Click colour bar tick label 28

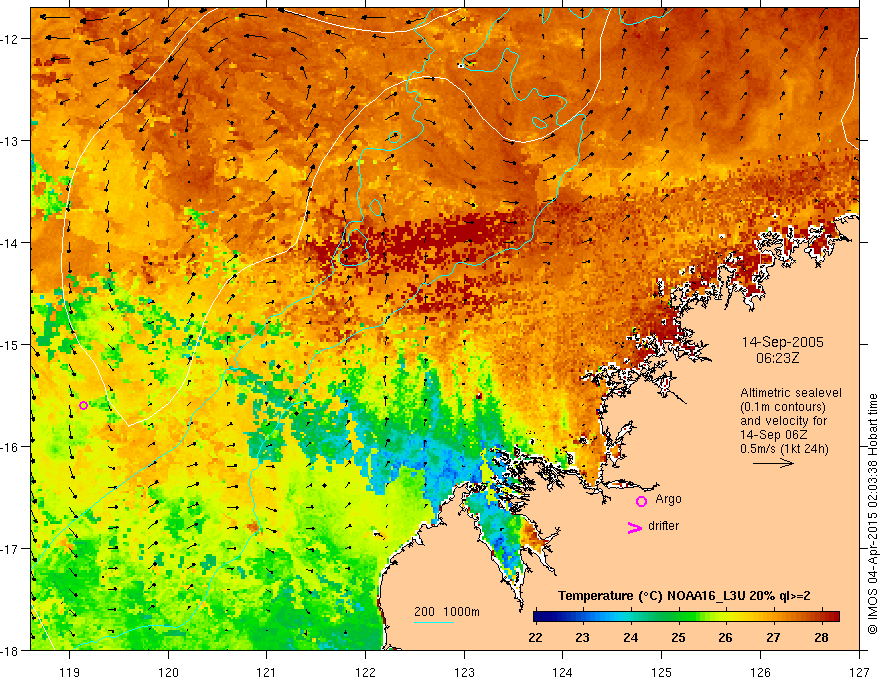coord(821,637)
